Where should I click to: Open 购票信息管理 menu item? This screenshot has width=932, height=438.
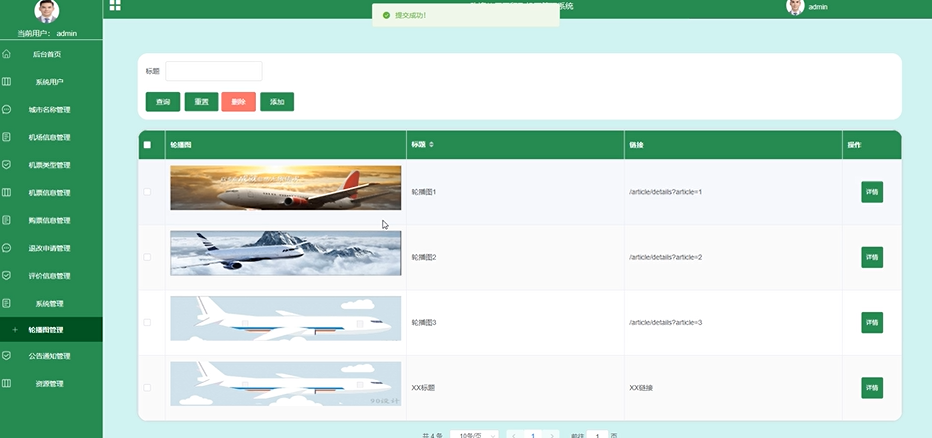pyautogui.click(x=51, y=220)
